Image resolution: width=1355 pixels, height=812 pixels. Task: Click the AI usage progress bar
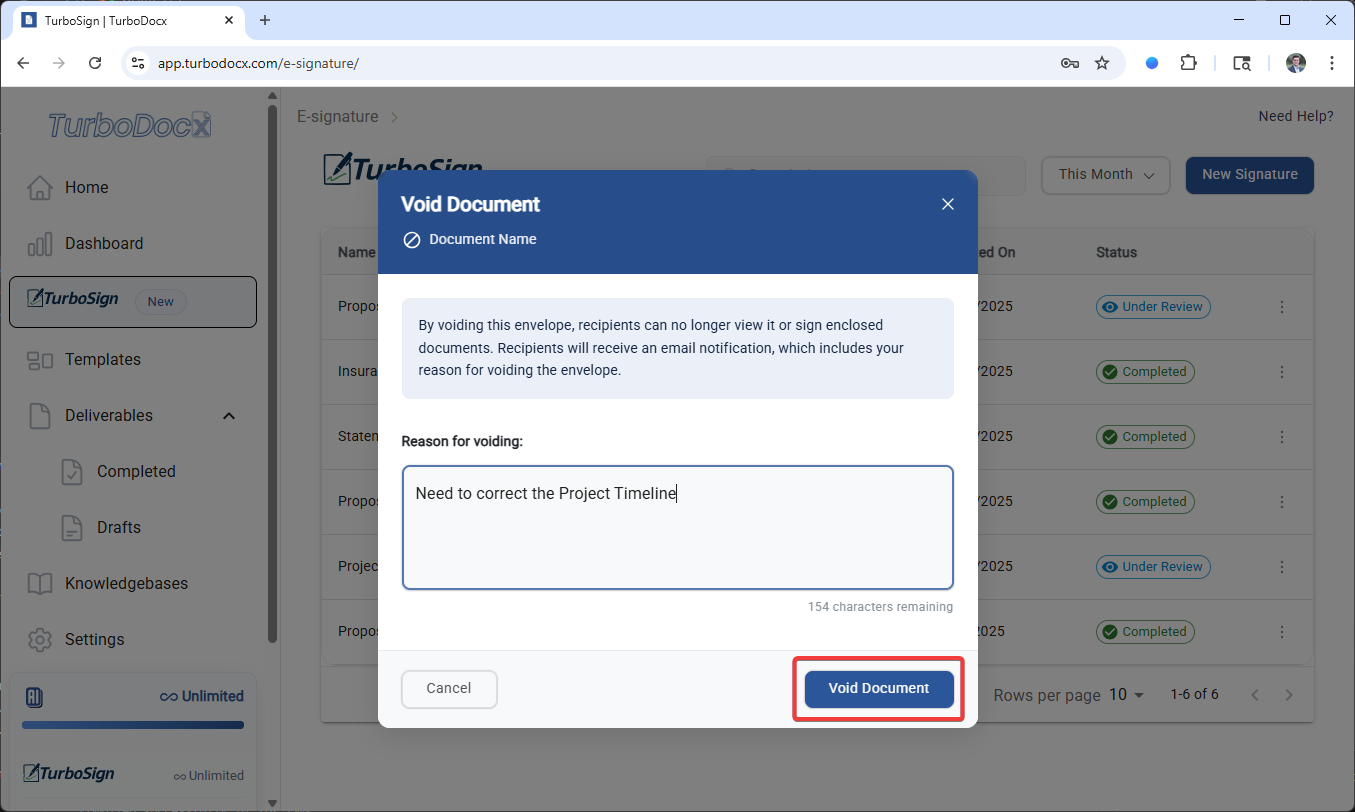[133, 725]
